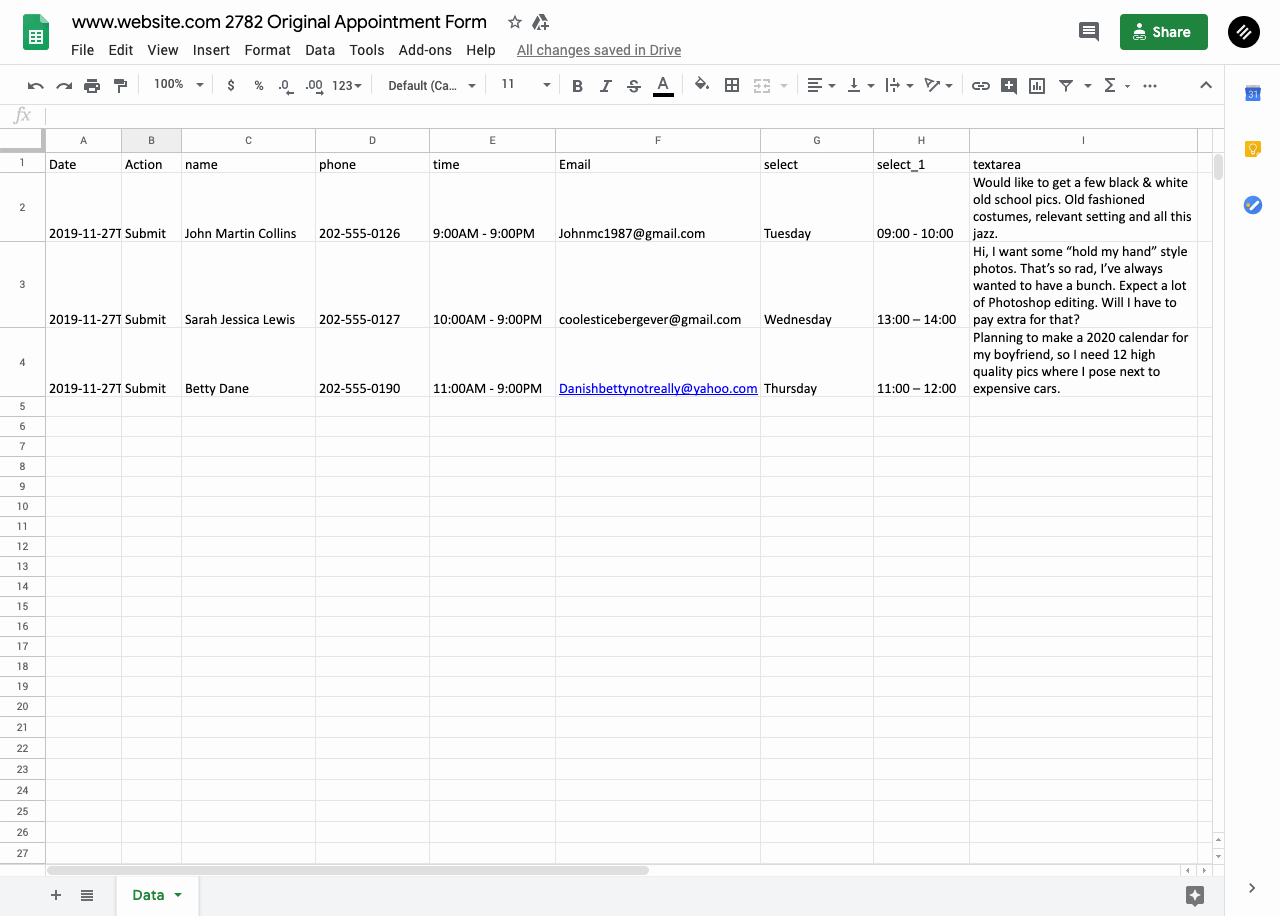The width and height of the screenshot is (1280, 916).
Task: Open the Borders tool
Action: (x=732, y=86)
